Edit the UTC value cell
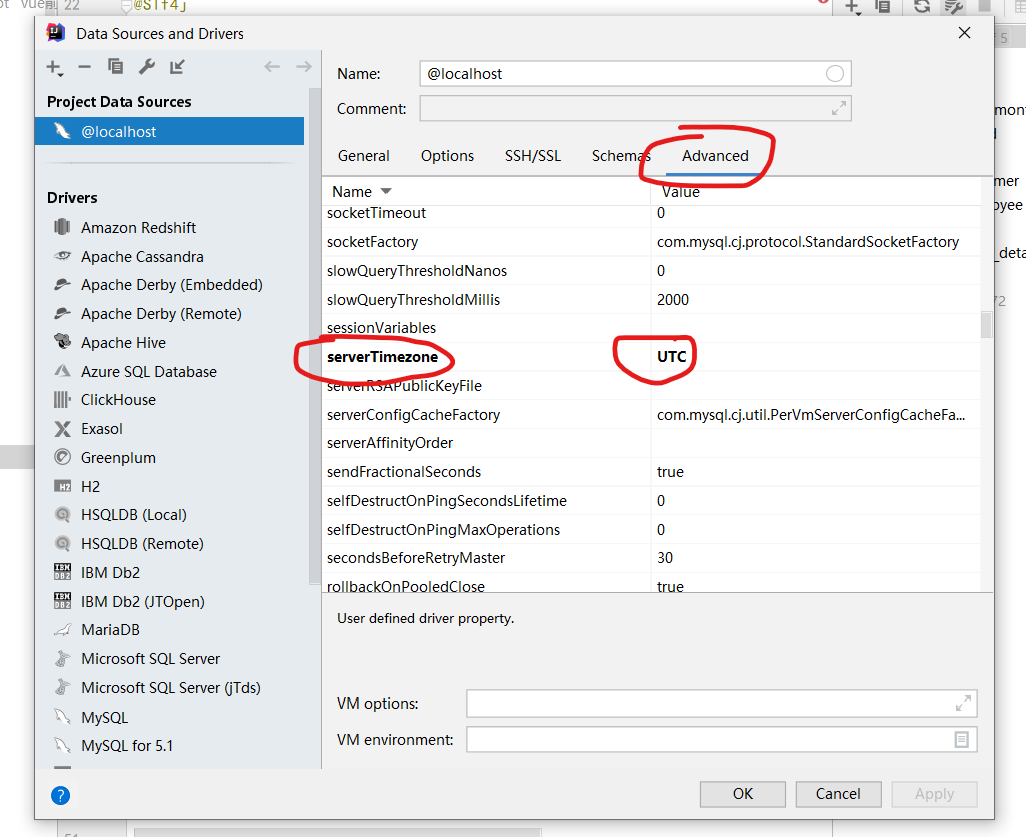The width and height of the screenshot is (1026, 837). coord(672,357)
